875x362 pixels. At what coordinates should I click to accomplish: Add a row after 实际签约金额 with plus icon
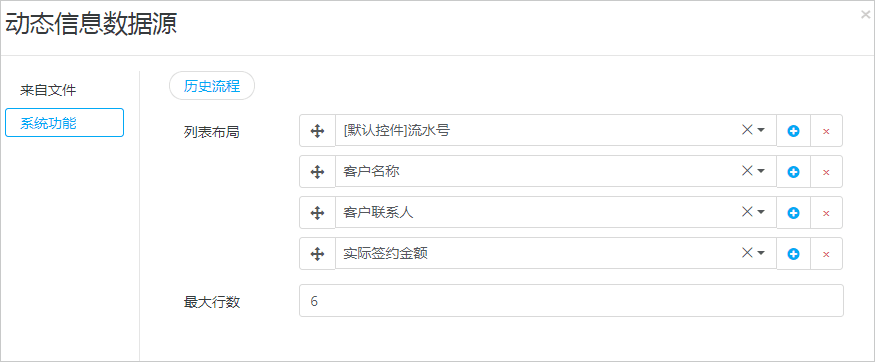point(793,254)
